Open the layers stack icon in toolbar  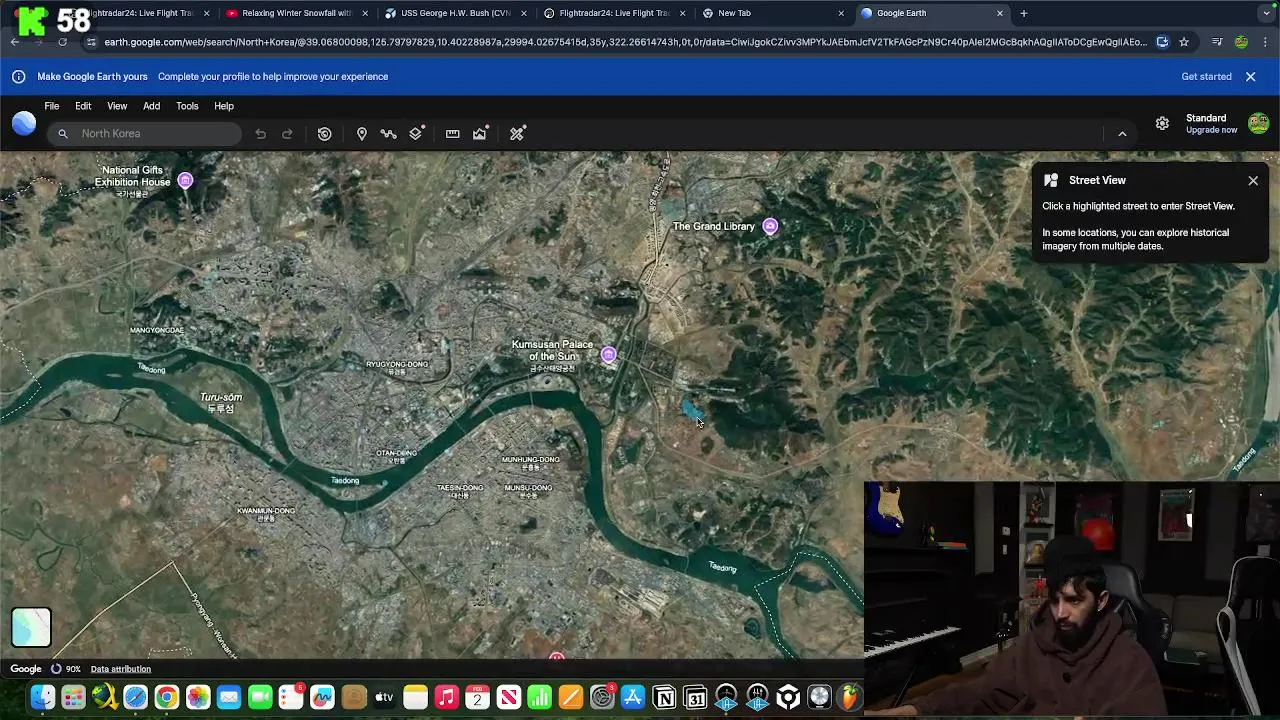(x=416, y=134)
